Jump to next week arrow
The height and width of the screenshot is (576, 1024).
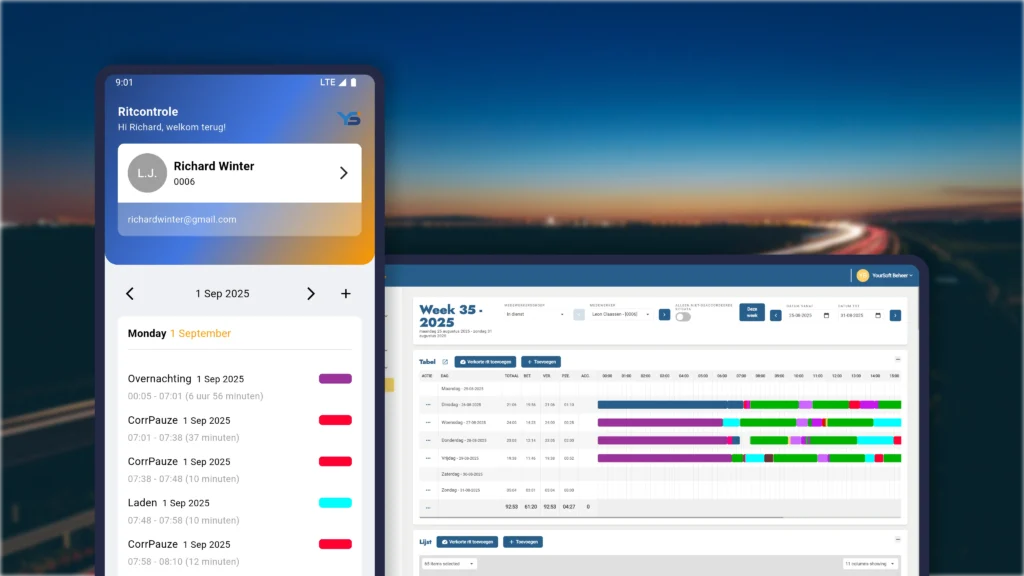(x=895, y=315)
